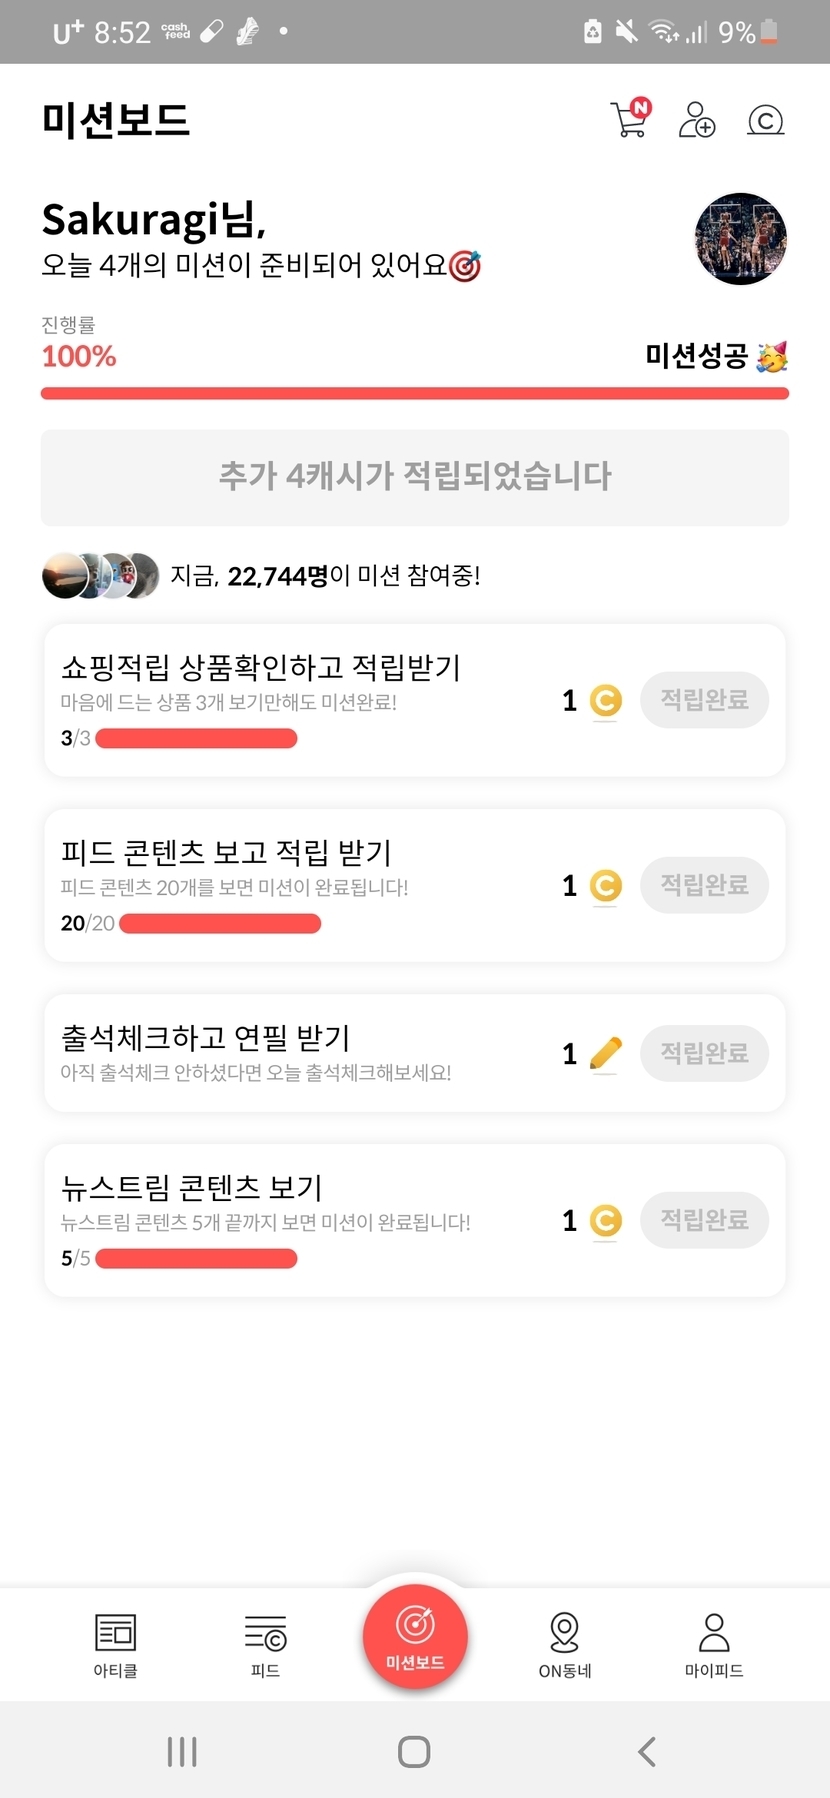Click the 100% mission progress bar

click(415, 393)
